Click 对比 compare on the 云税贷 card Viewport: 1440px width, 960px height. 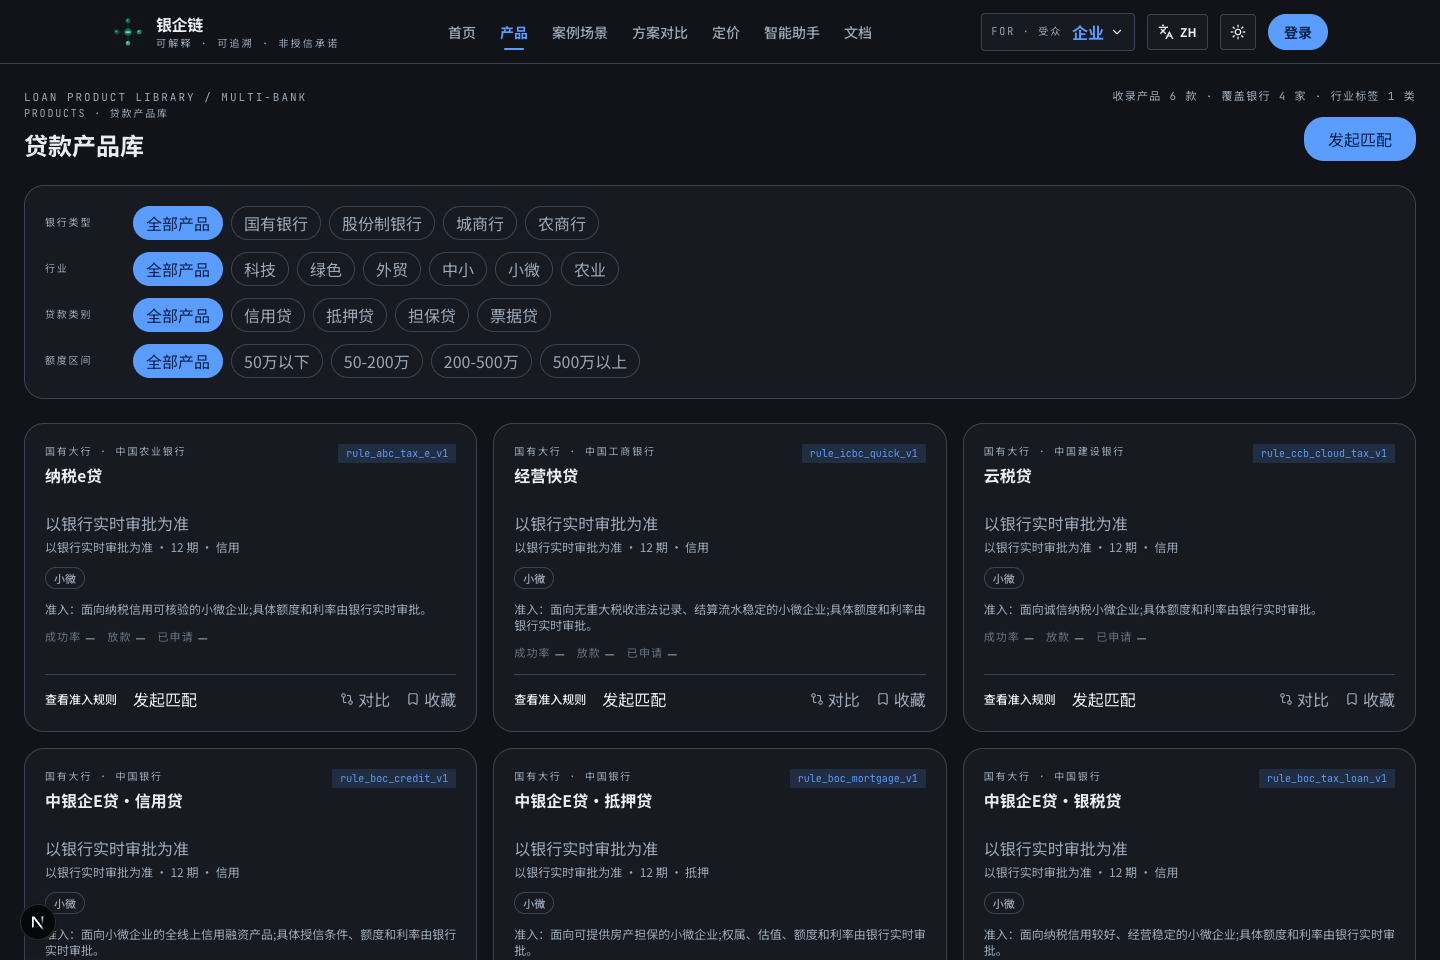point(1304,700)
